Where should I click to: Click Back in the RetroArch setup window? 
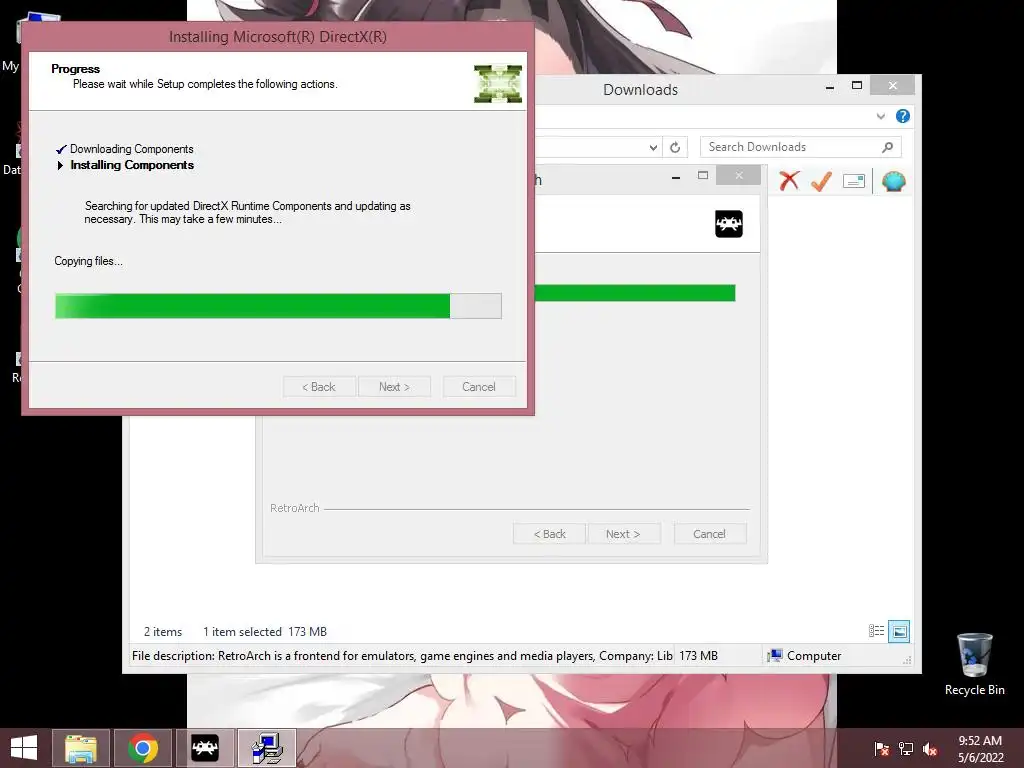pyautogui.click(x=549, y=534)
